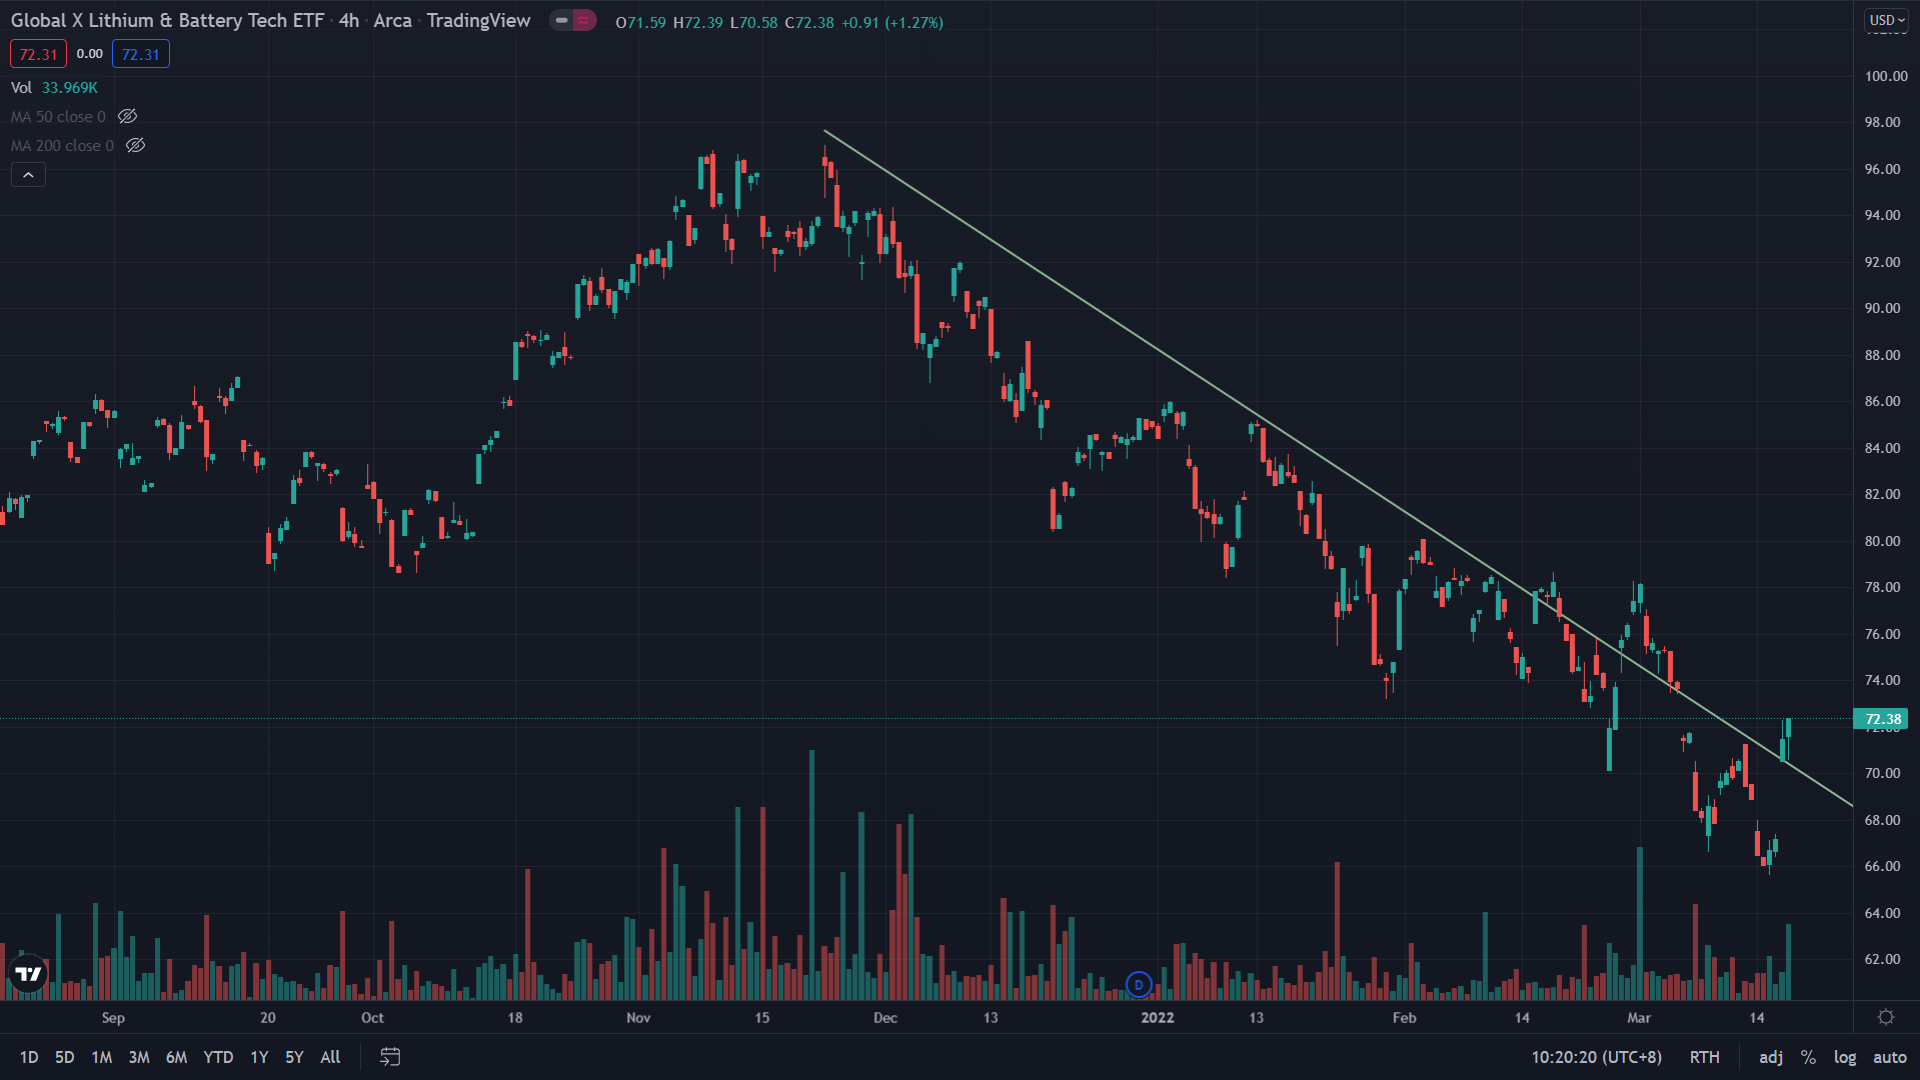Select the YTD time range
Image resolution: width=1920 pixels, height=1080 pixels.
click(218, 1057)
